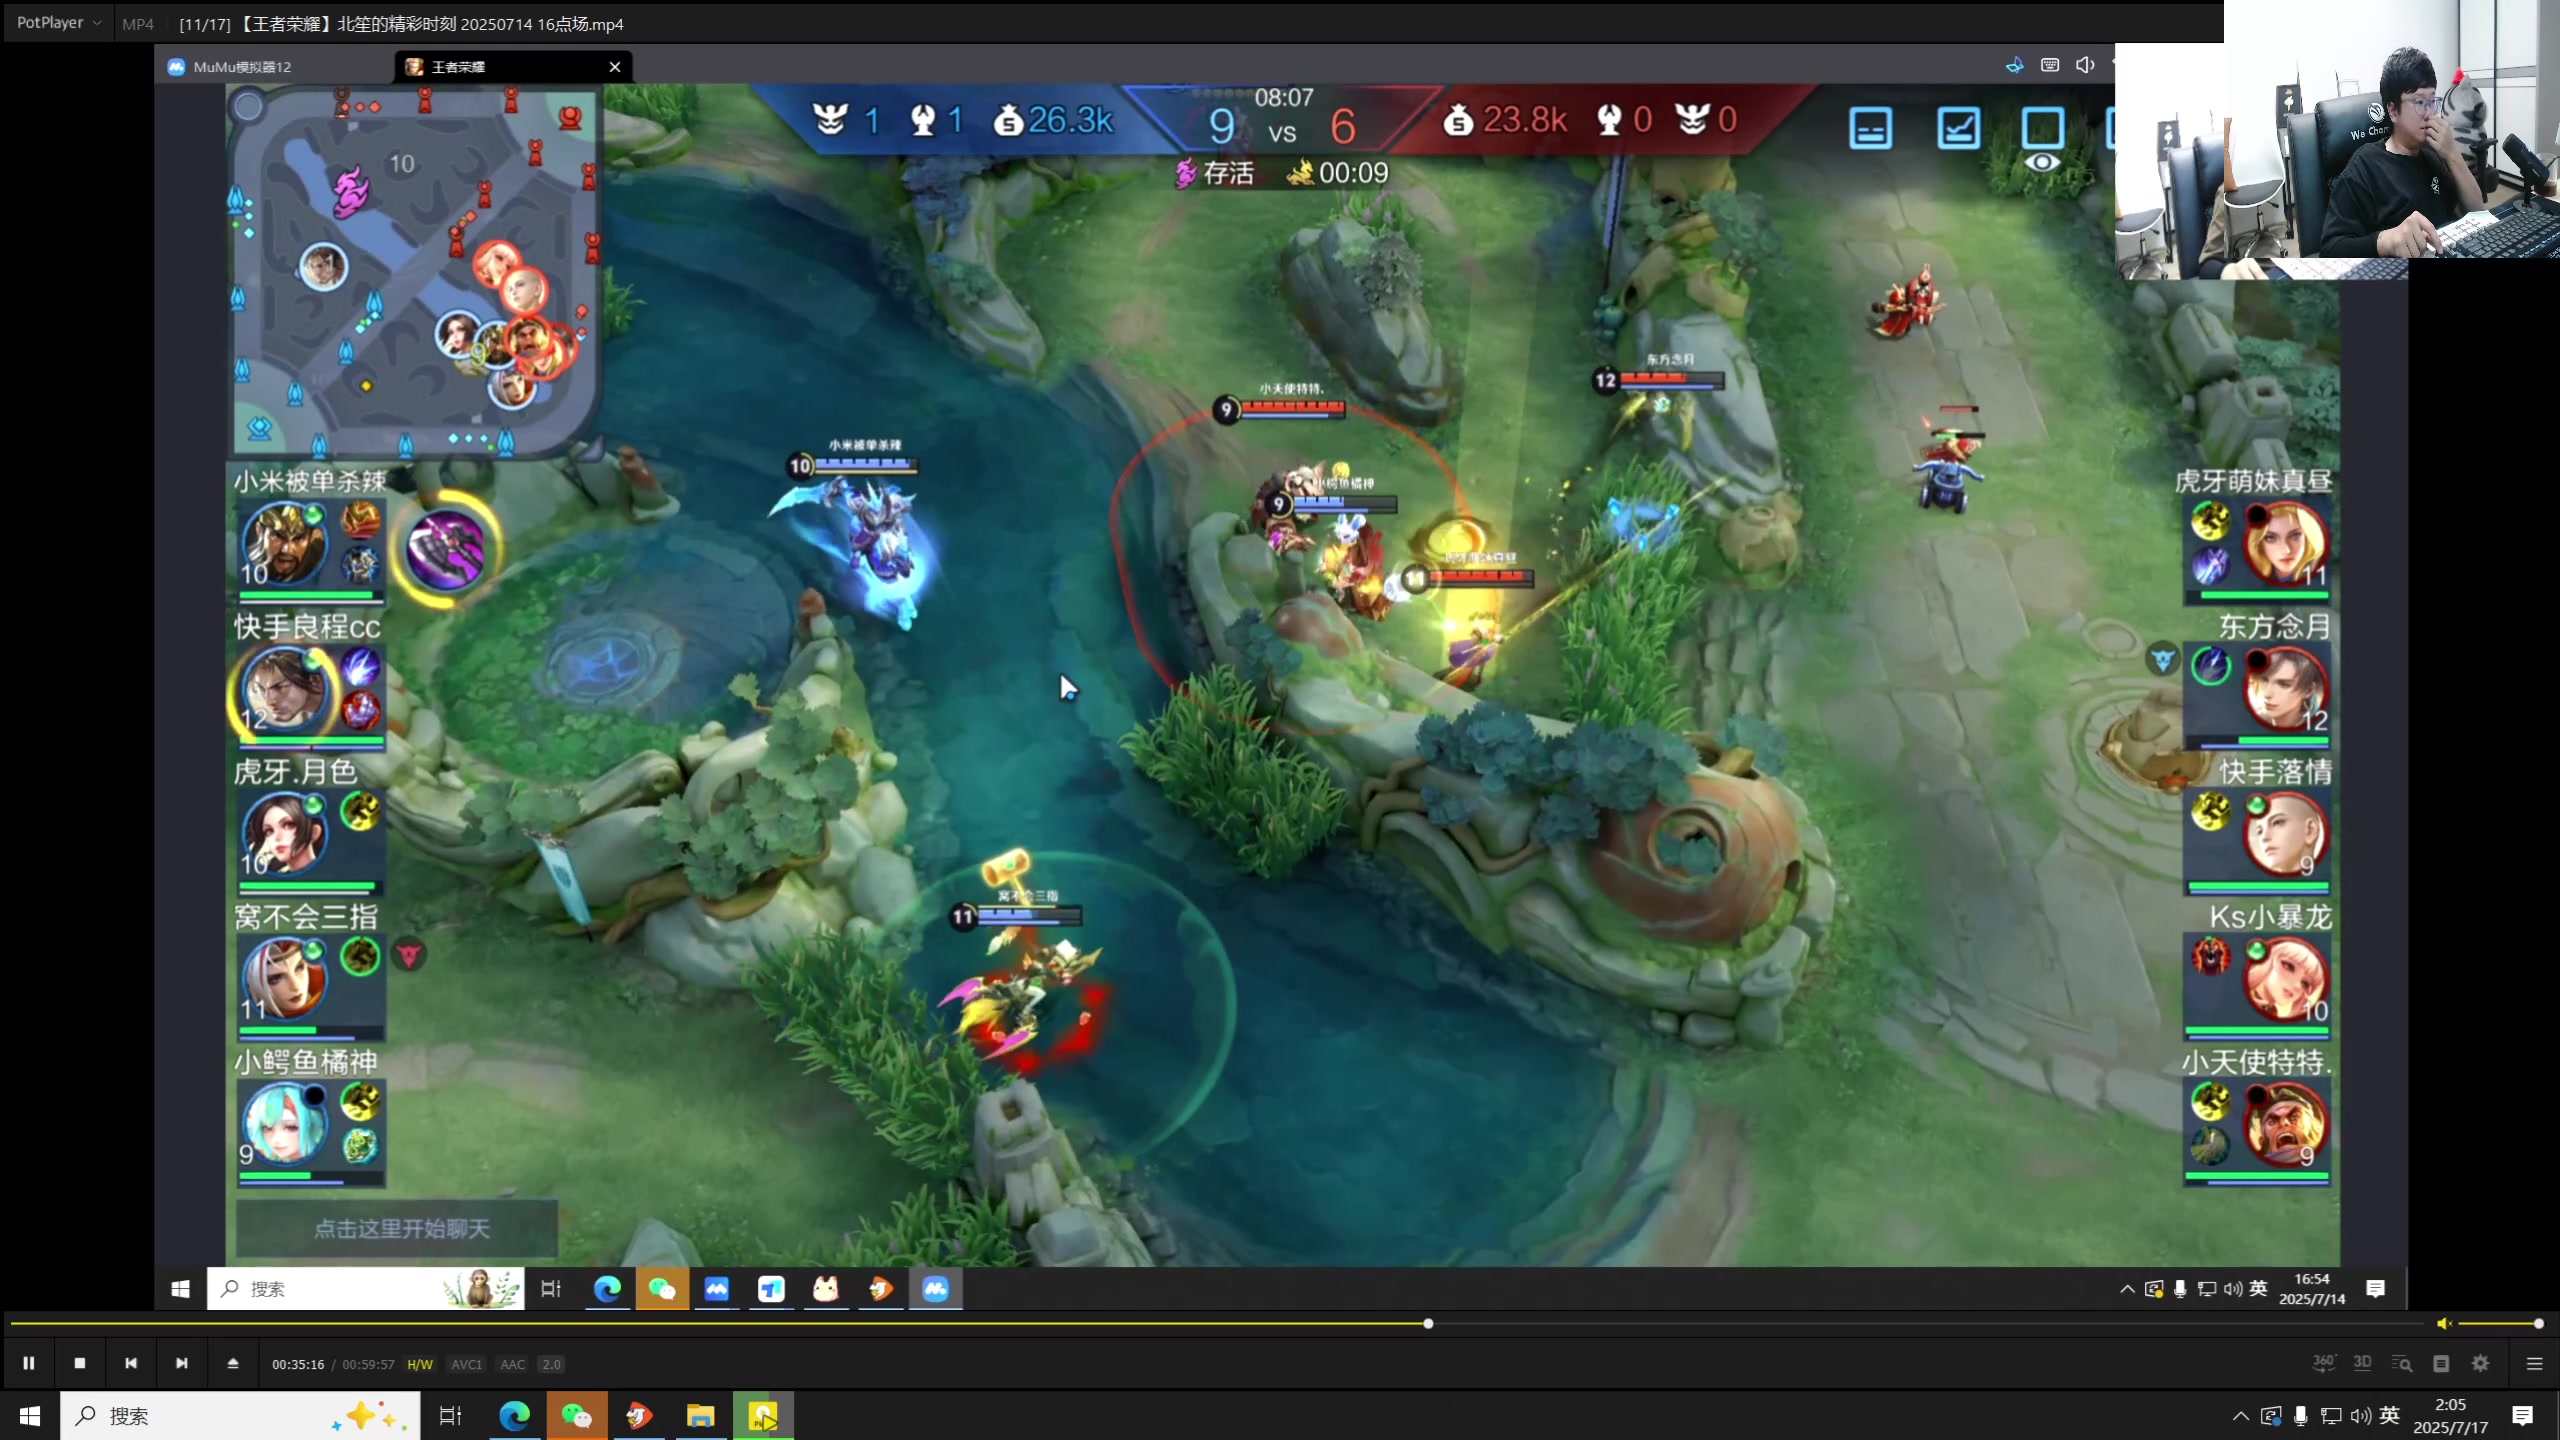Open the system tray volume icon
Image resolution: width=2560 pixels, height=1440 pixels.
pos(2360,1415)
